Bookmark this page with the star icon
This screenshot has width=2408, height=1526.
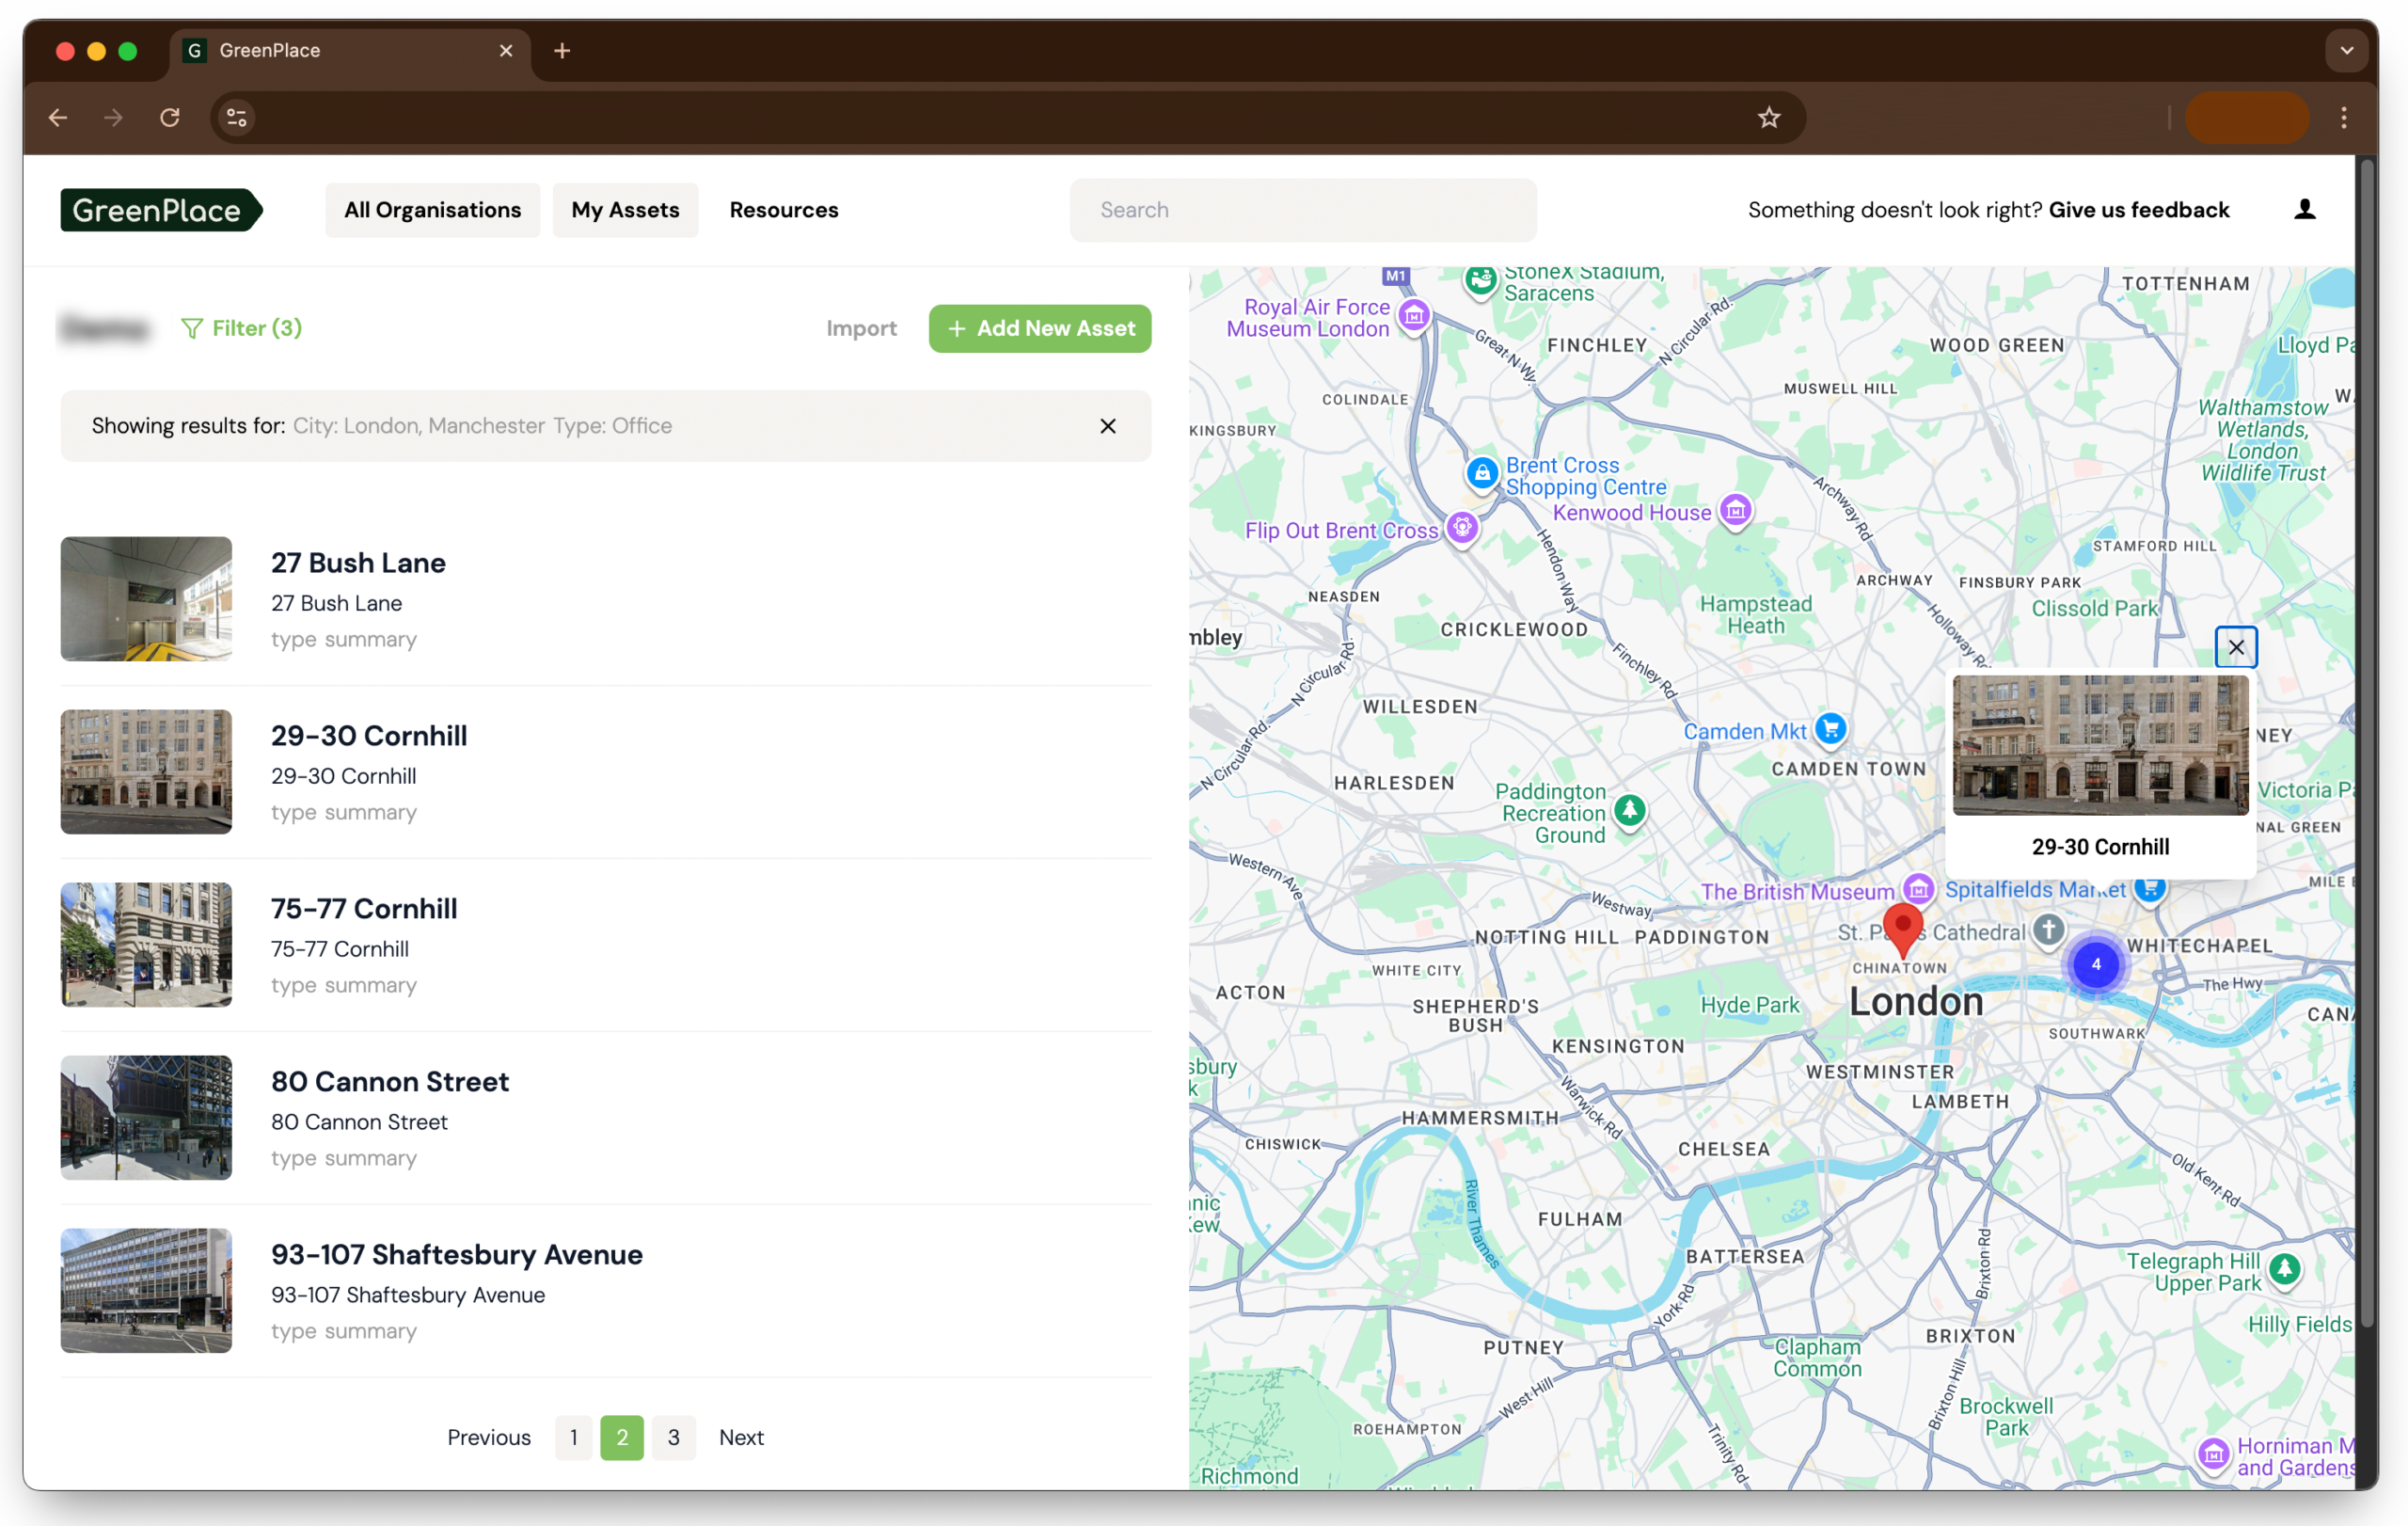click(x=1768, y=118)
